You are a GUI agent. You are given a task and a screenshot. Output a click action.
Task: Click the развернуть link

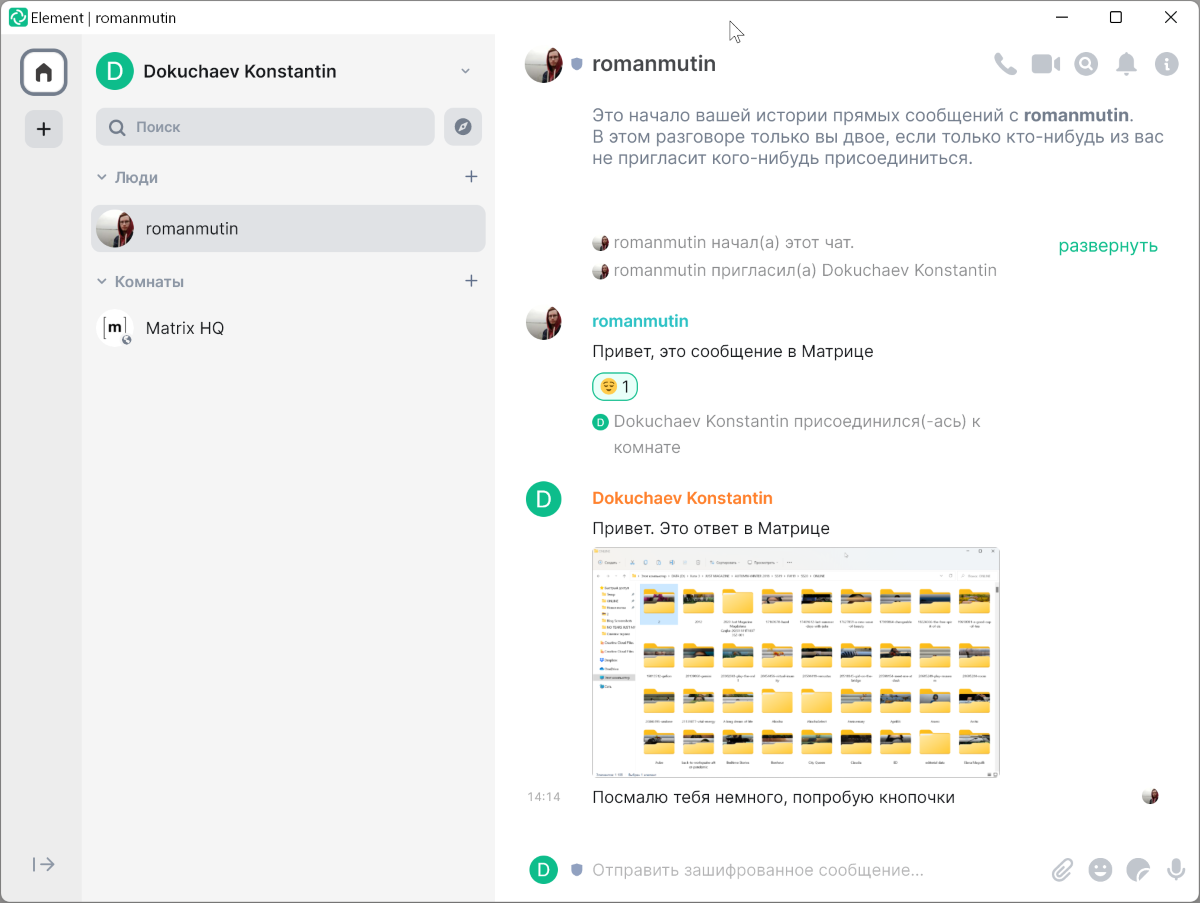click(x=1108, y=245)
